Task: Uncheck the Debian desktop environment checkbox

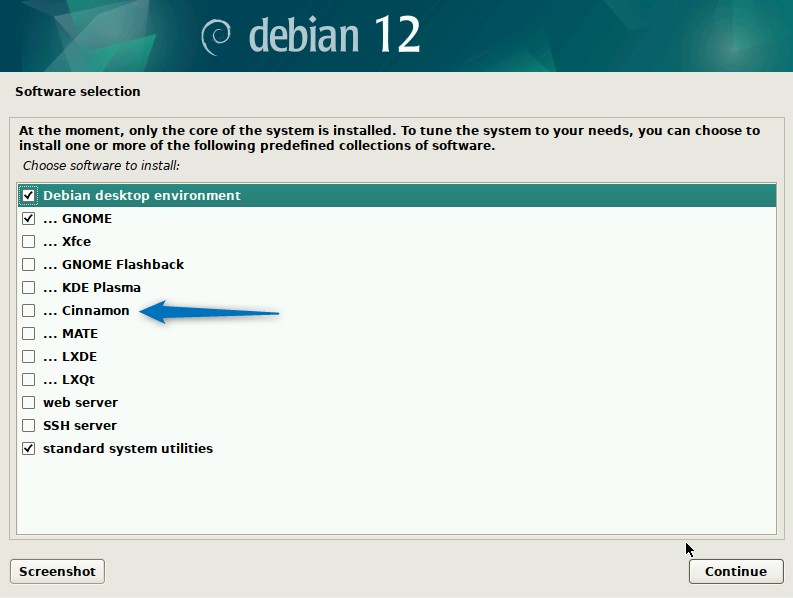Action: tap(28, 195)
